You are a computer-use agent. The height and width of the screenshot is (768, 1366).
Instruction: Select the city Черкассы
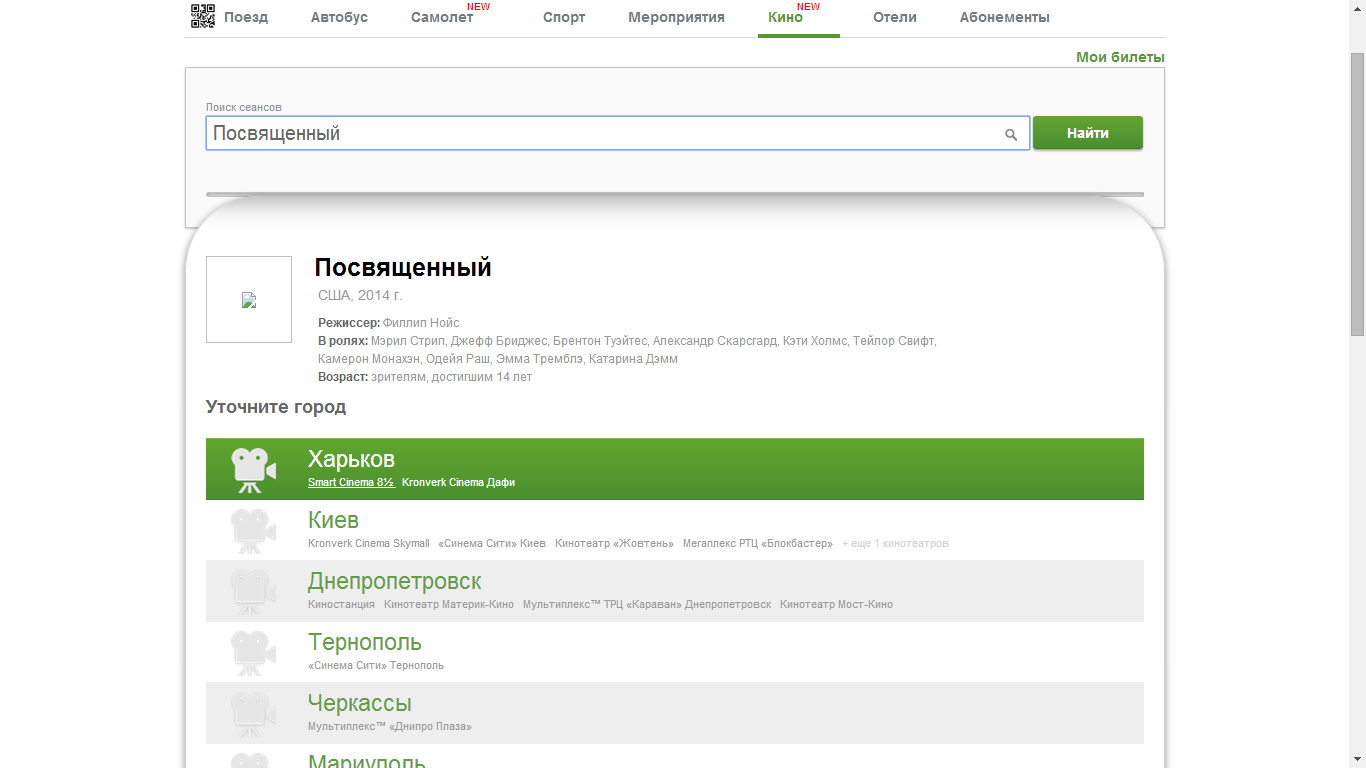(360, 703)
